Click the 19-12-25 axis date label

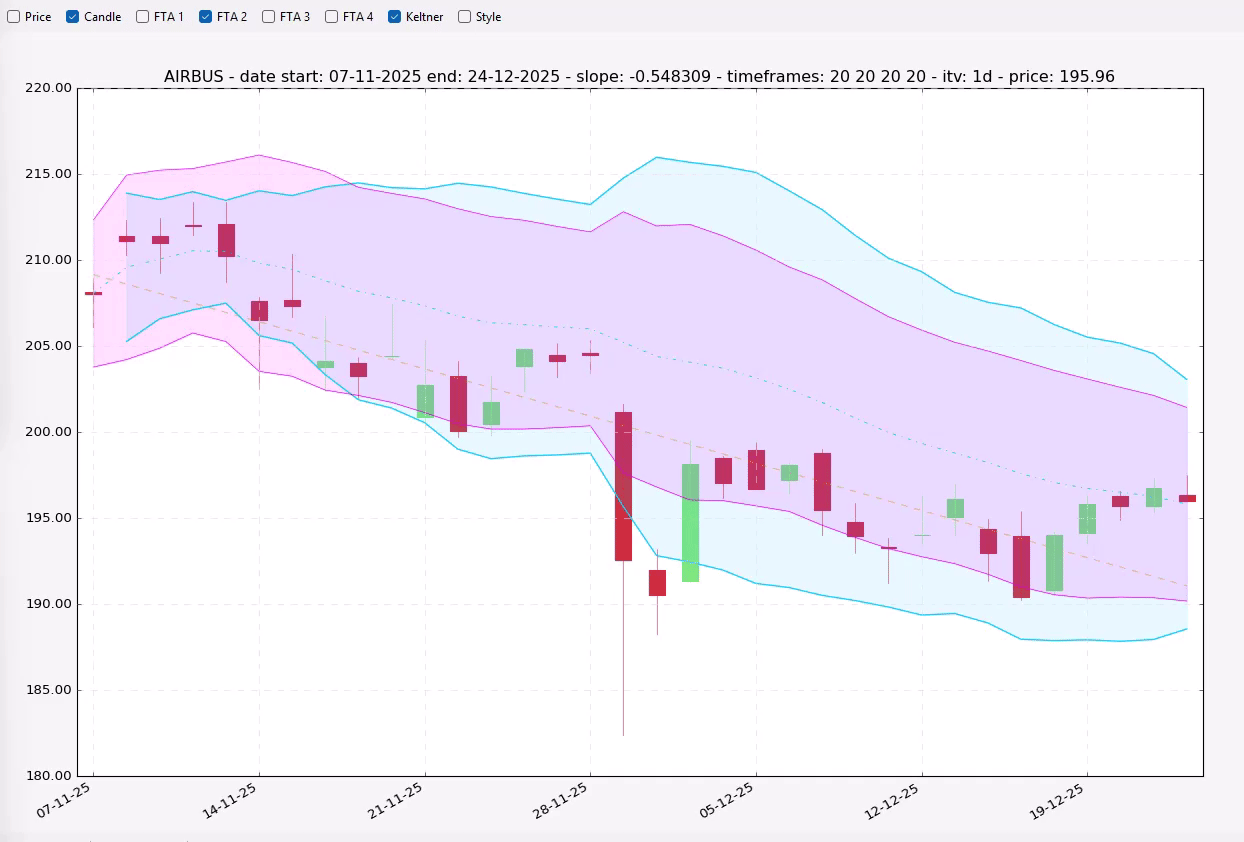tap(1056, 801)
